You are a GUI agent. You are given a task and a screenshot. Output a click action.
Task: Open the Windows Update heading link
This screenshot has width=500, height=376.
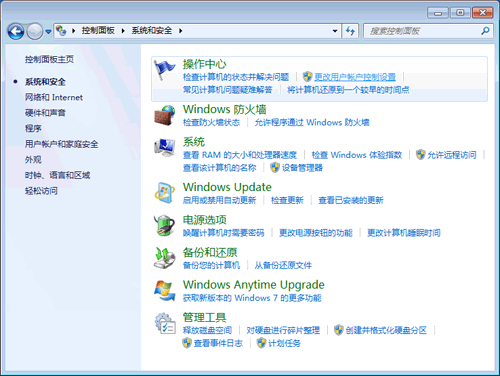tap(227, 187)
